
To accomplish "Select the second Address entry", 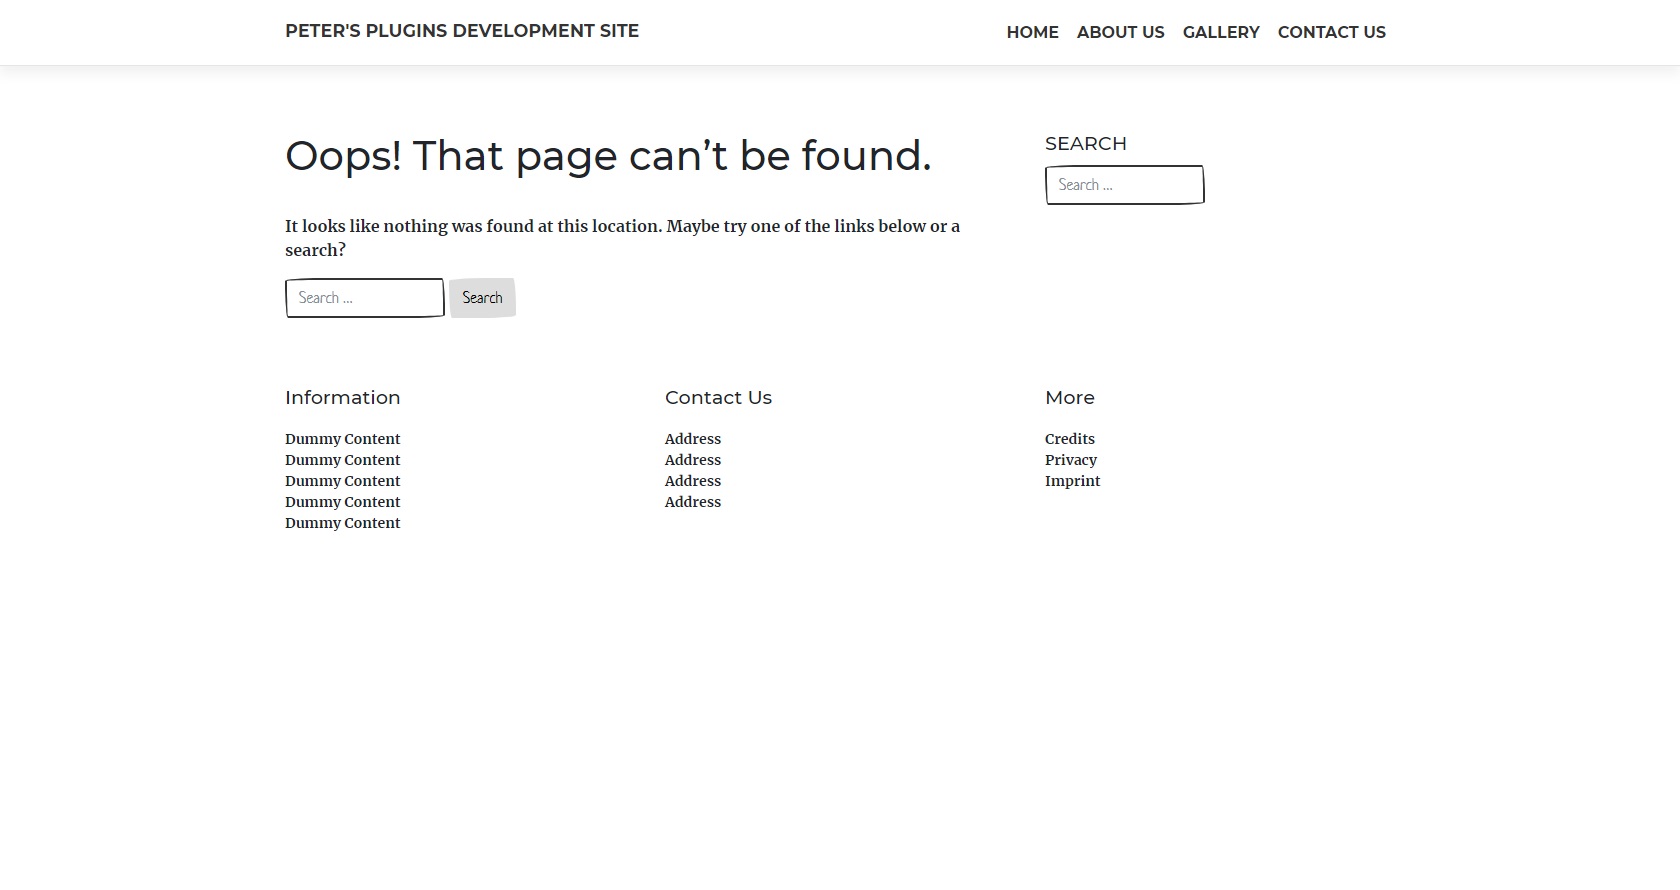I will point(692,460).
